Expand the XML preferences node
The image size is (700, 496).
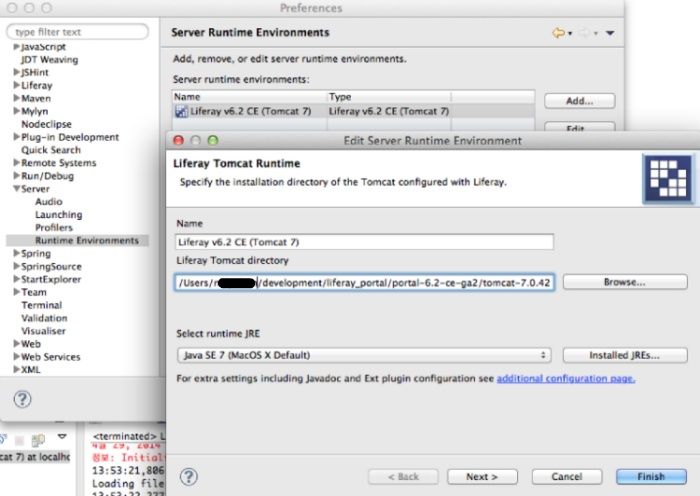[17, 370]
